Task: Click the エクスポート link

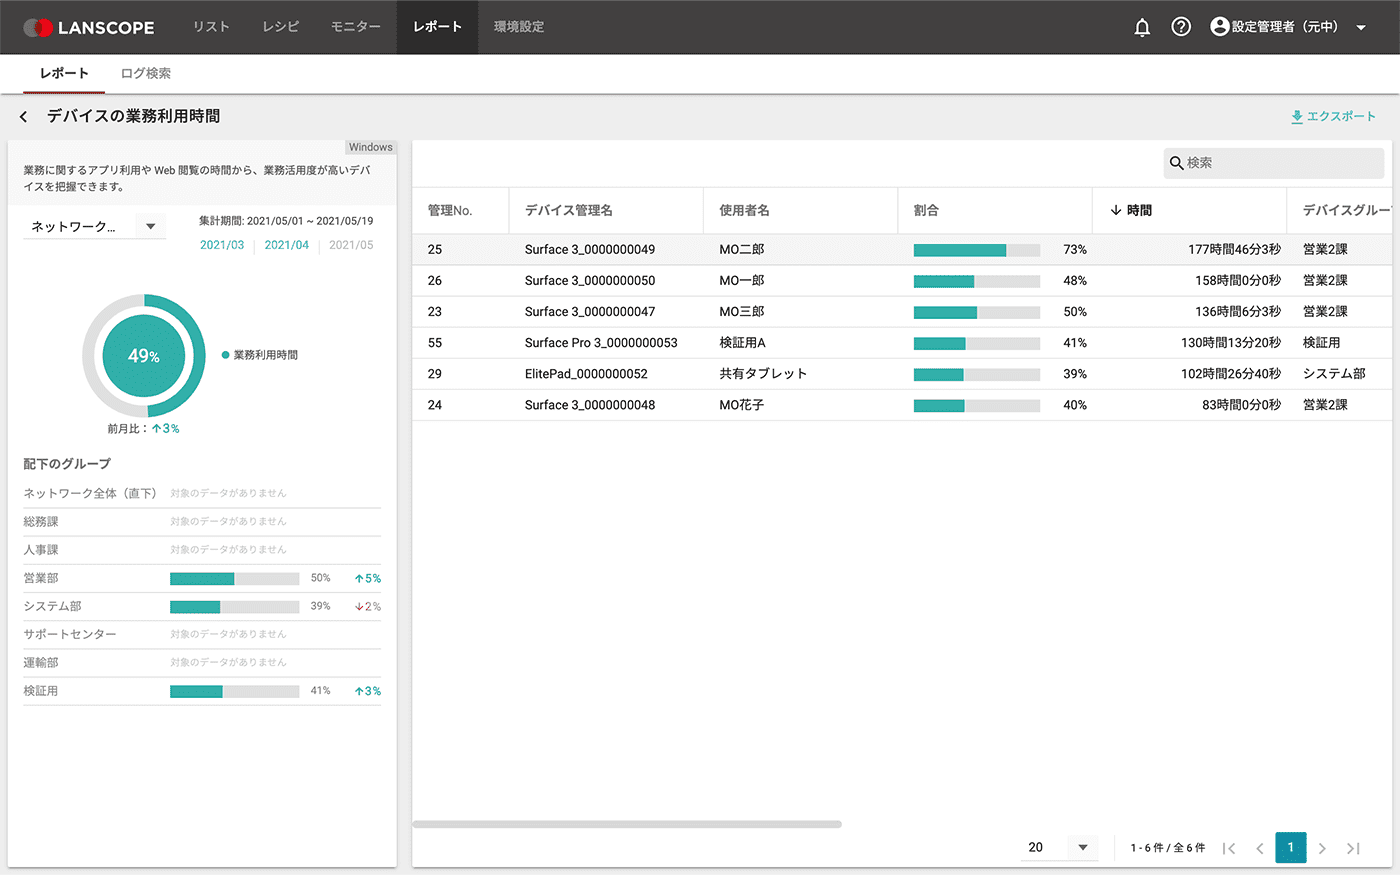Action: [x=1341, y=117]
